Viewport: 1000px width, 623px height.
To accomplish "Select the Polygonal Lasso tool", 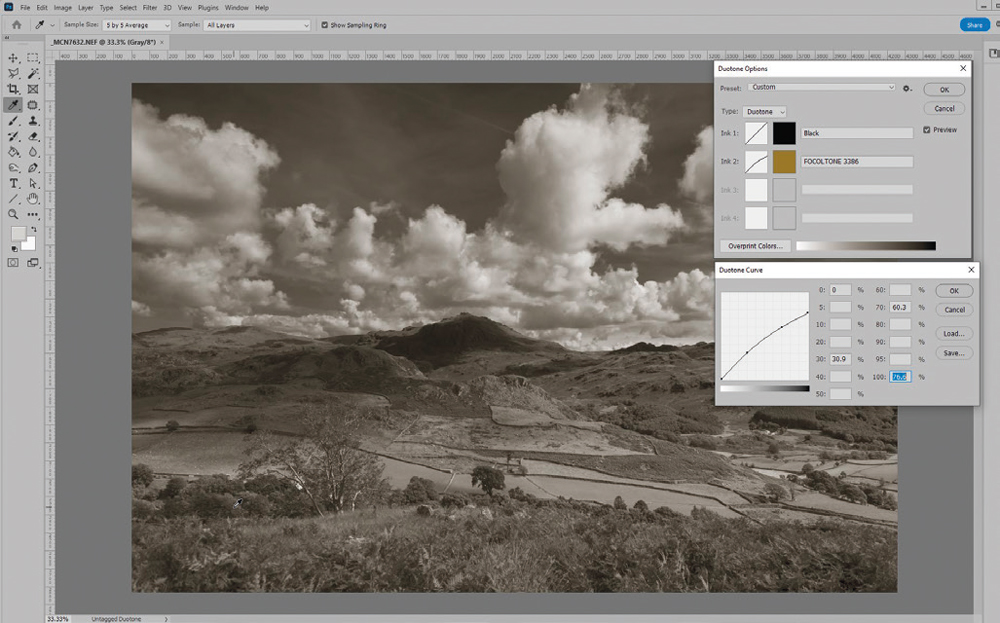I will tap(13, 74).
